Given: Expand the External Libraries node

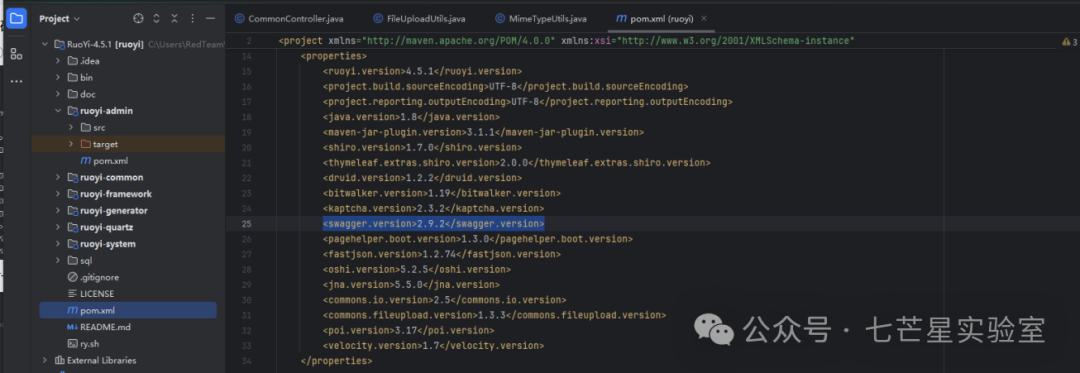Looking at the screenshot, I should click(45, 360).
